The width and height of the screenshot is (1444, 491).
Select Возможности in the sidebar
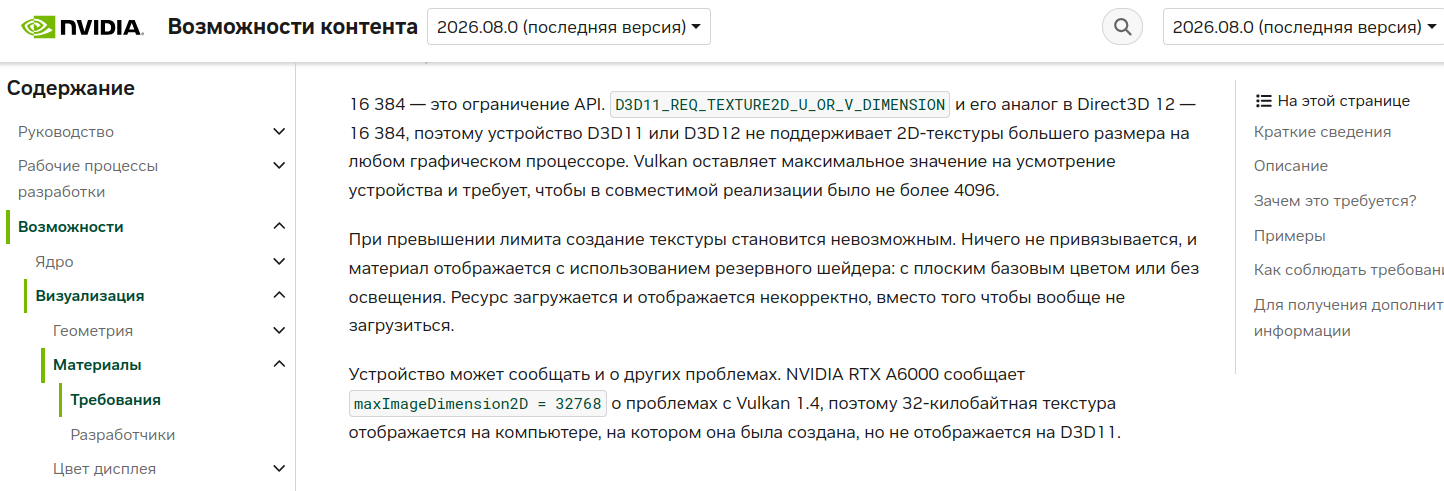coord(71,227)
